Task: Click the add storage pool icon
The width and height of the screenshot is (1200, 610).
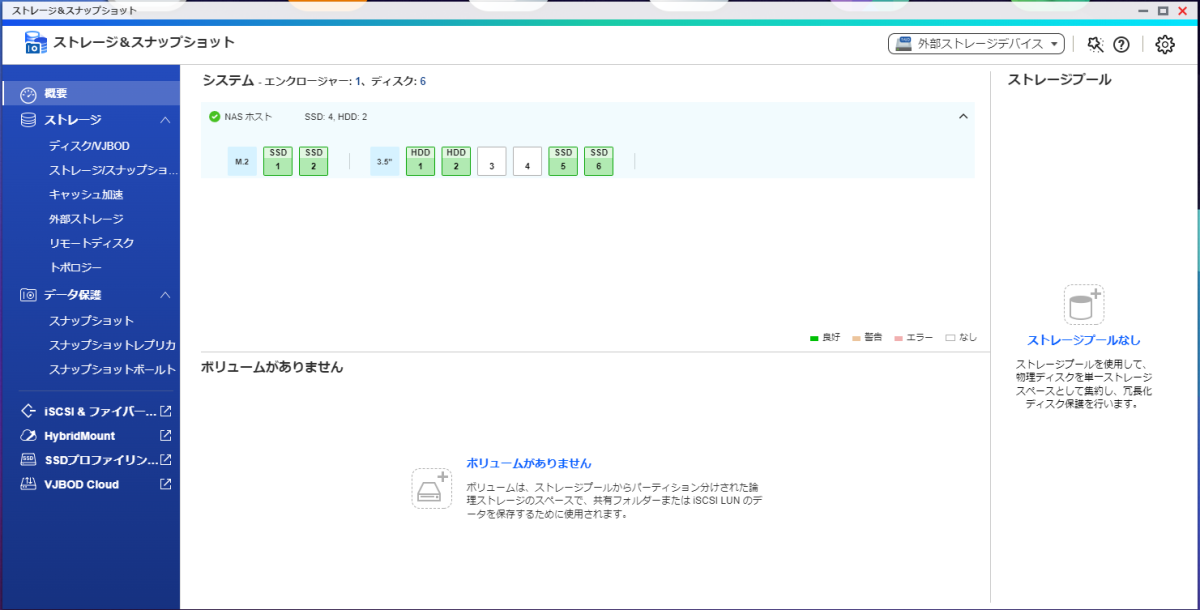Action: (1084, 304)
